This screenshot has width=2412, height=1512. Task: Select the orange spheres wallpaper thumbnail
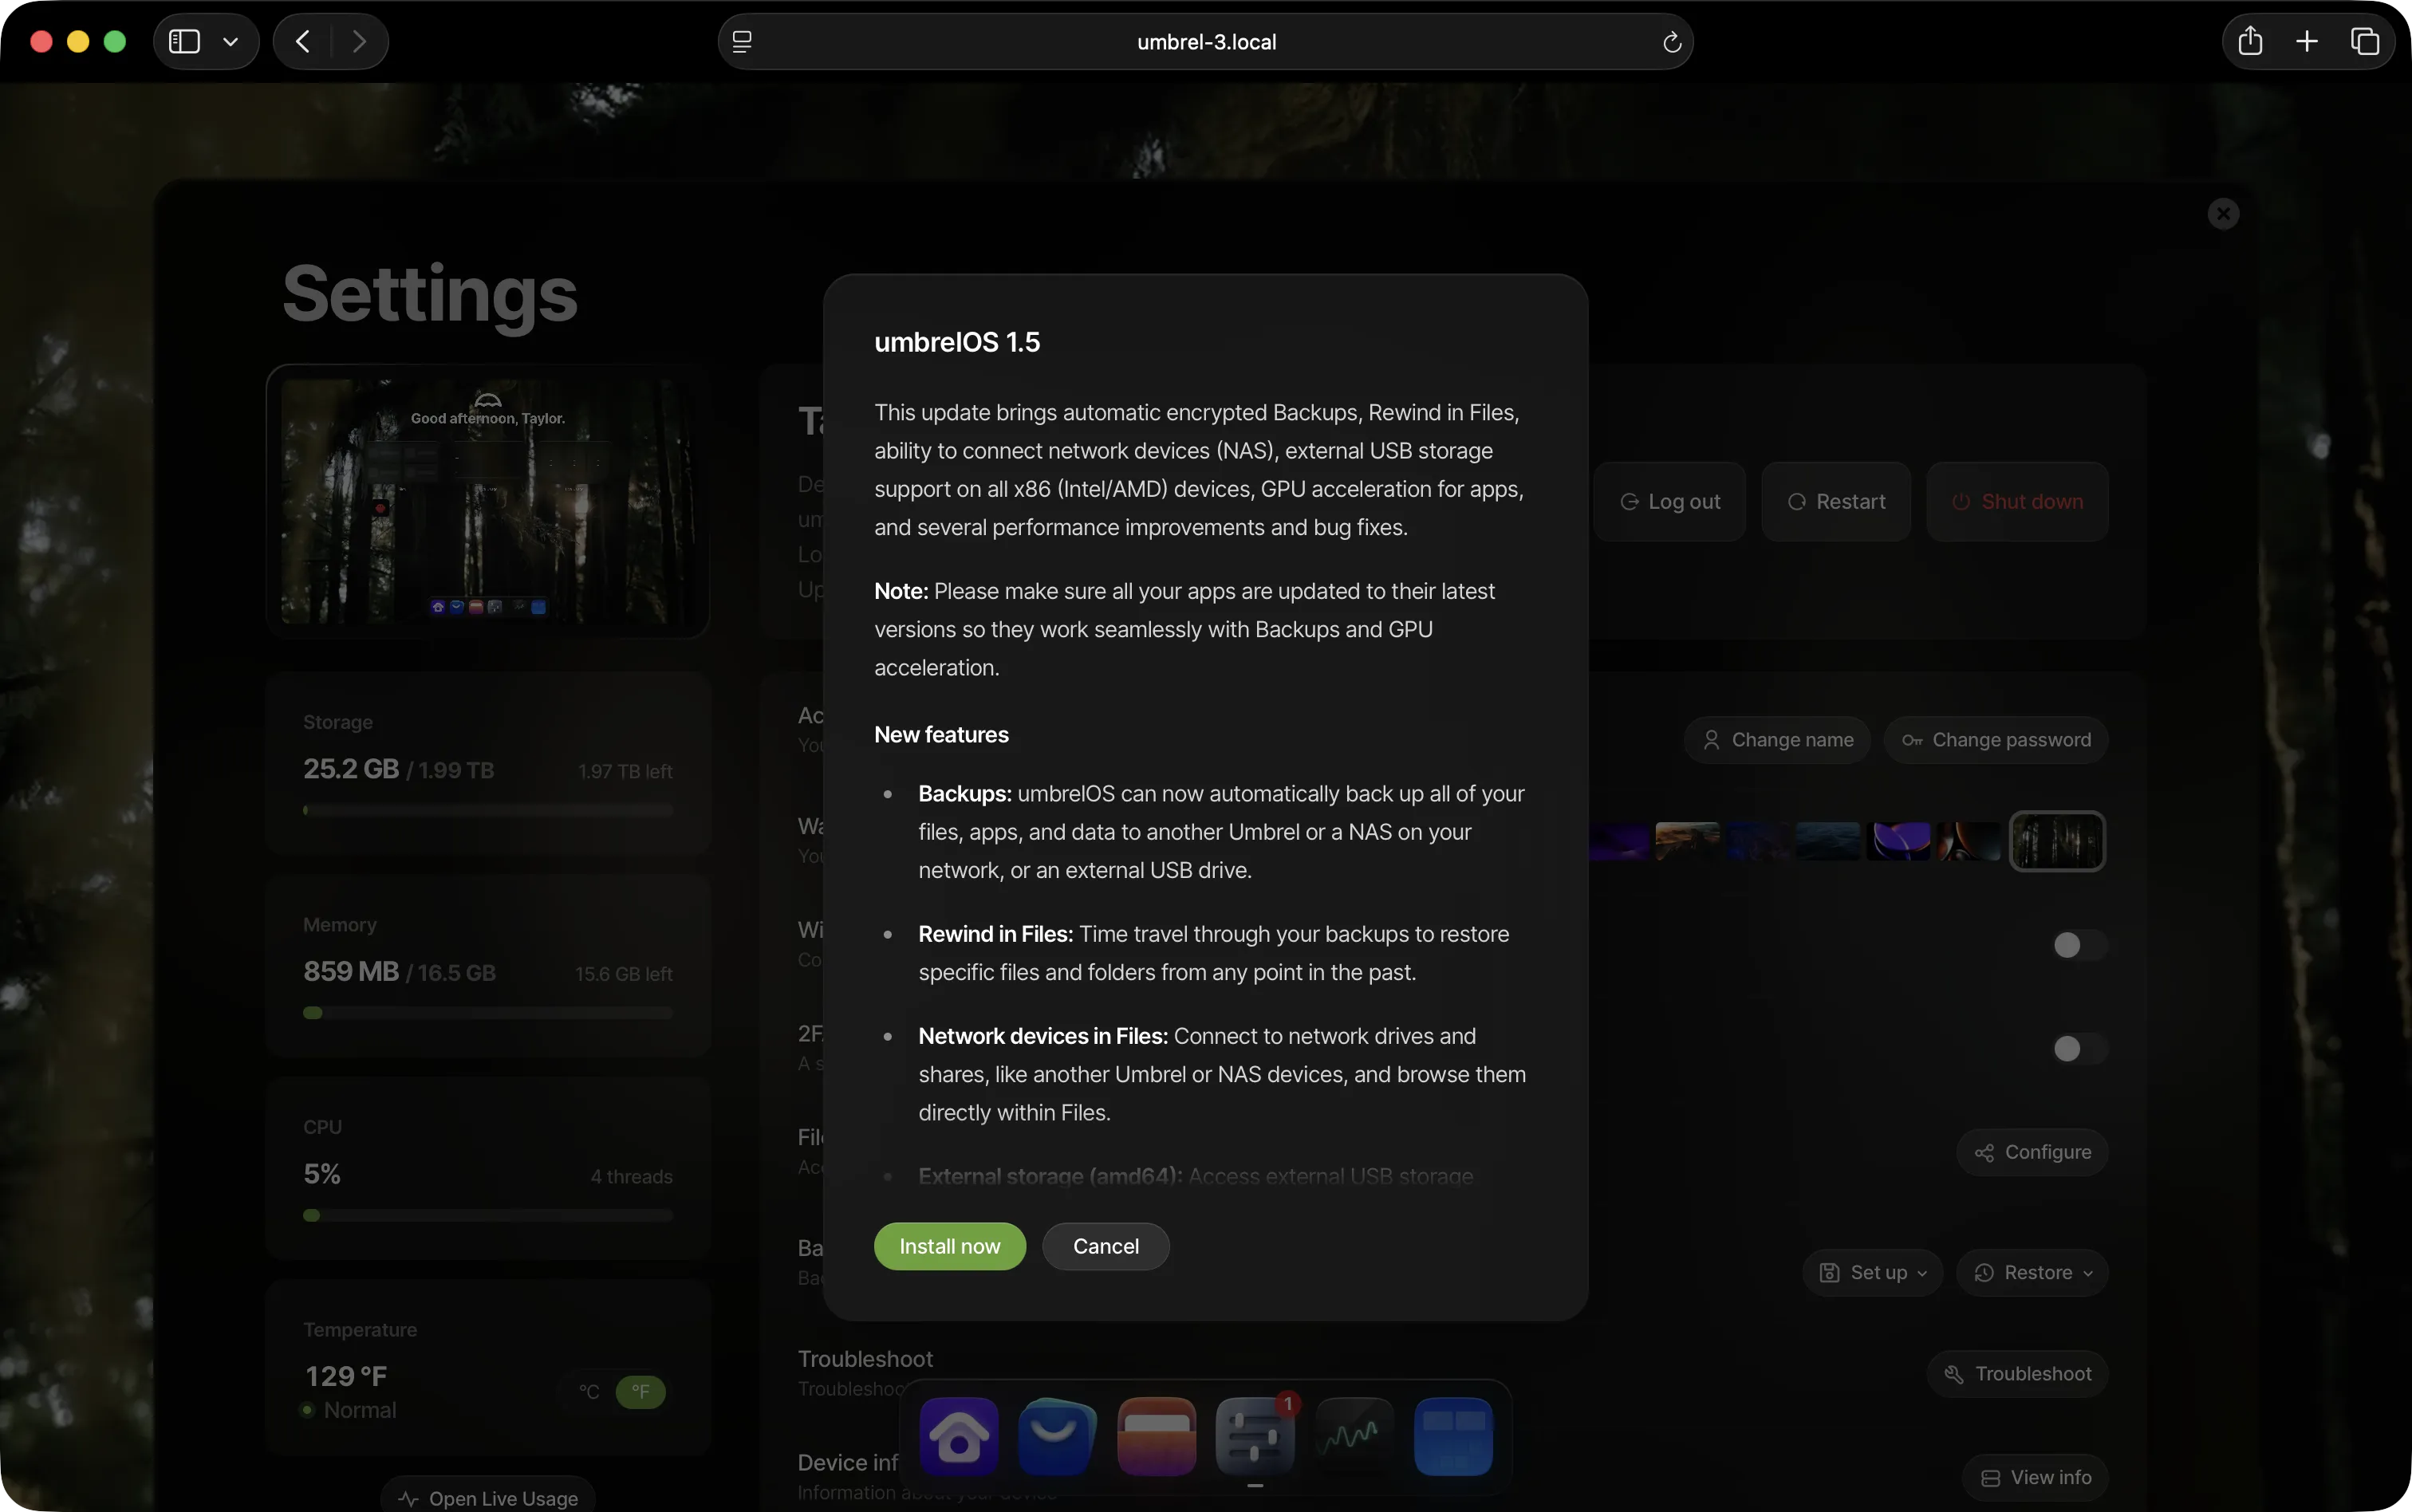click(x=1968, y=841)
